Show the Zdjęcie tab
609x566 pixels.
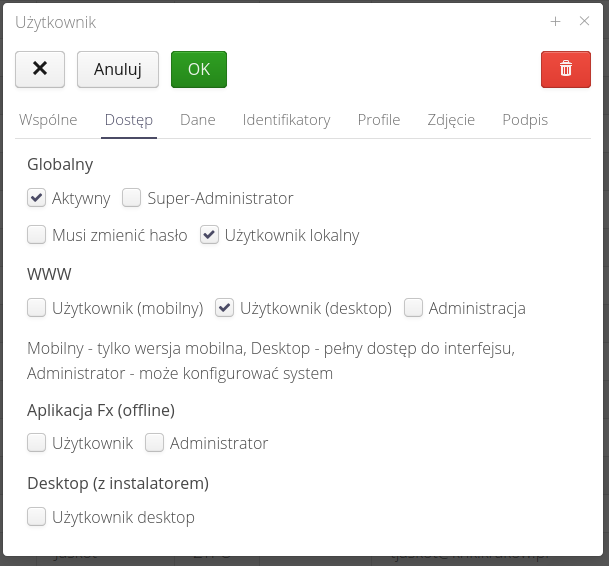pos(451,120)
